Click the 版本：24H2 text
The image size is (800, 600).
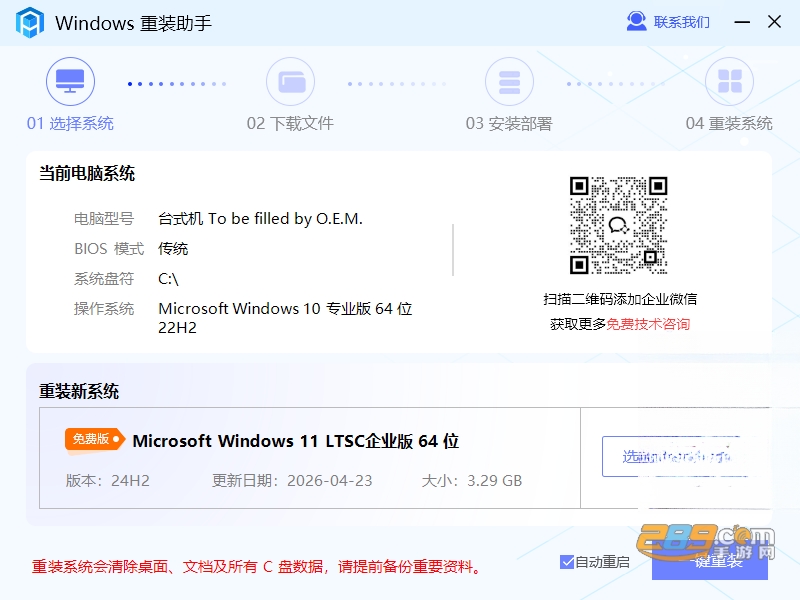click(x=108, y=481)
